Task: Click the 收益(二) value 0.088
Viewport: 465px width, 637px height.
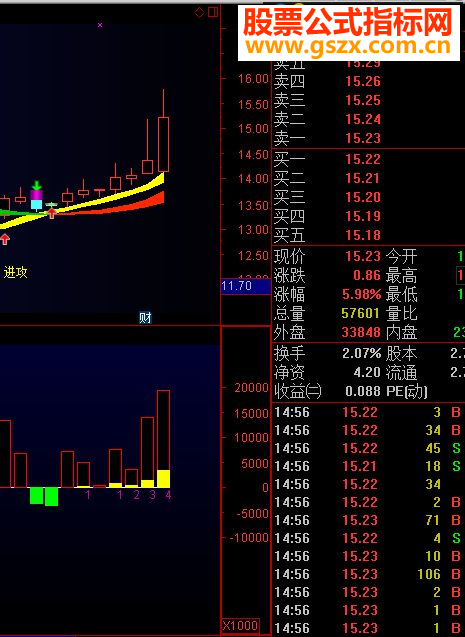Action: (x=363, y=391)
